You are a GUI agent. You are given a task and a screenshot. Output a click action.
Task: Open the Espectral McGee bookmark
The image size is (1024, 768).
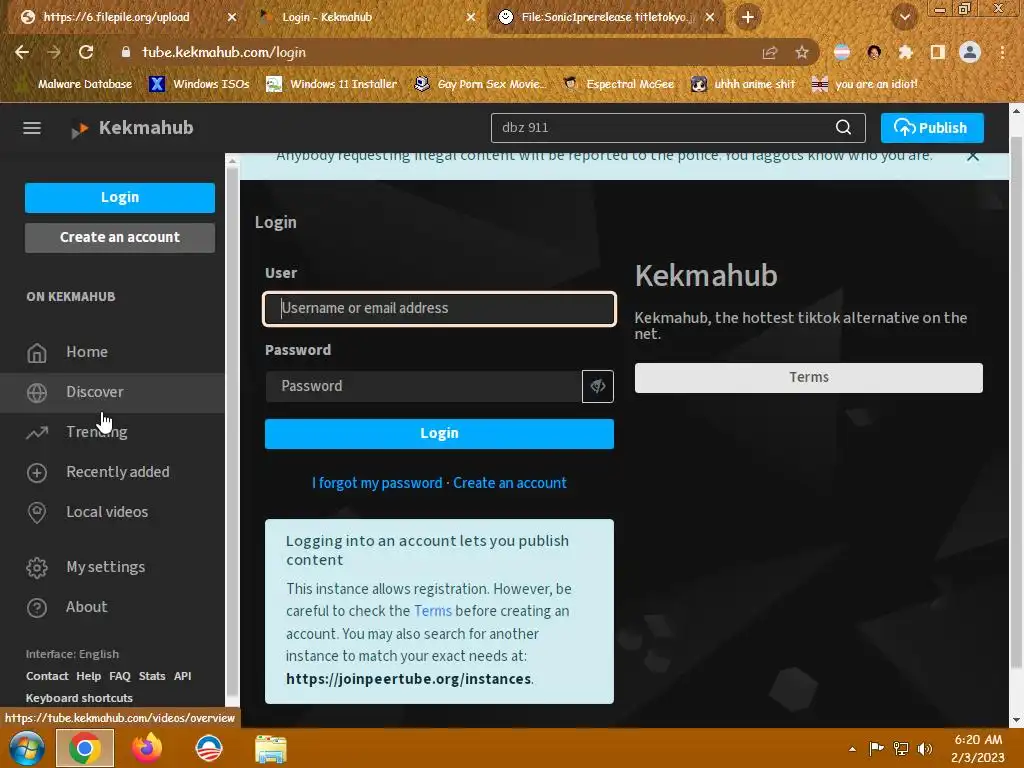618,84
